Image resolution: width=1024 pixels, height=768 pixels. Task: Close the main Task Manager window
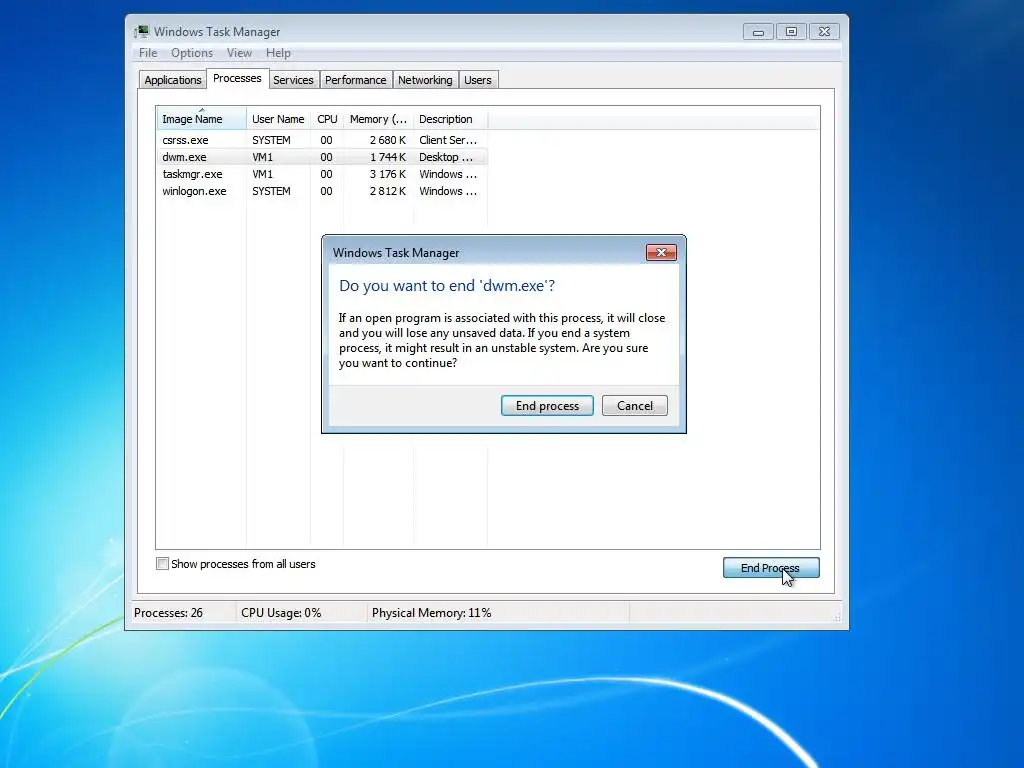pos(824,31)
